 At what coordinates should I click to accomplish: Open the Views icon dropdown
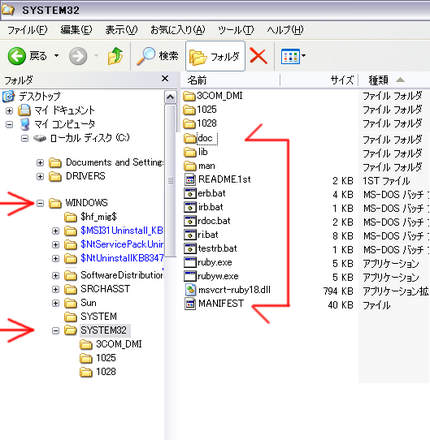click(293, 56)
